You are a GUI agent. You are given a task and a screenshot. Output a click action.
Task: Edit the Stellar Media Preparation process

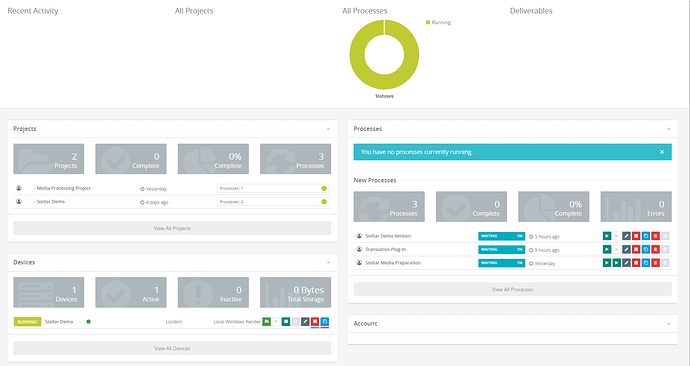(x=626, y=263)
